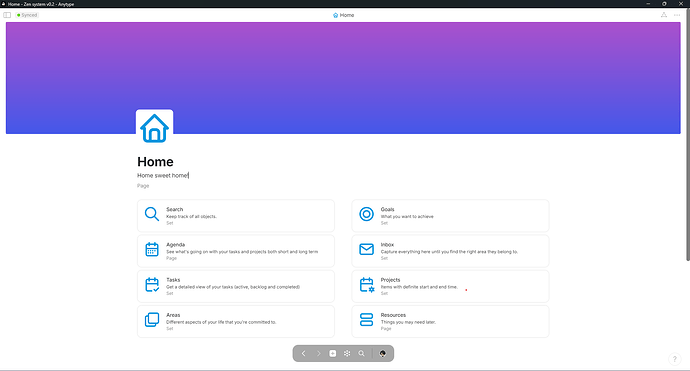Click the Page type label under title
The height and width of the screenshot is (371, 690).
[x=143, y=186]
